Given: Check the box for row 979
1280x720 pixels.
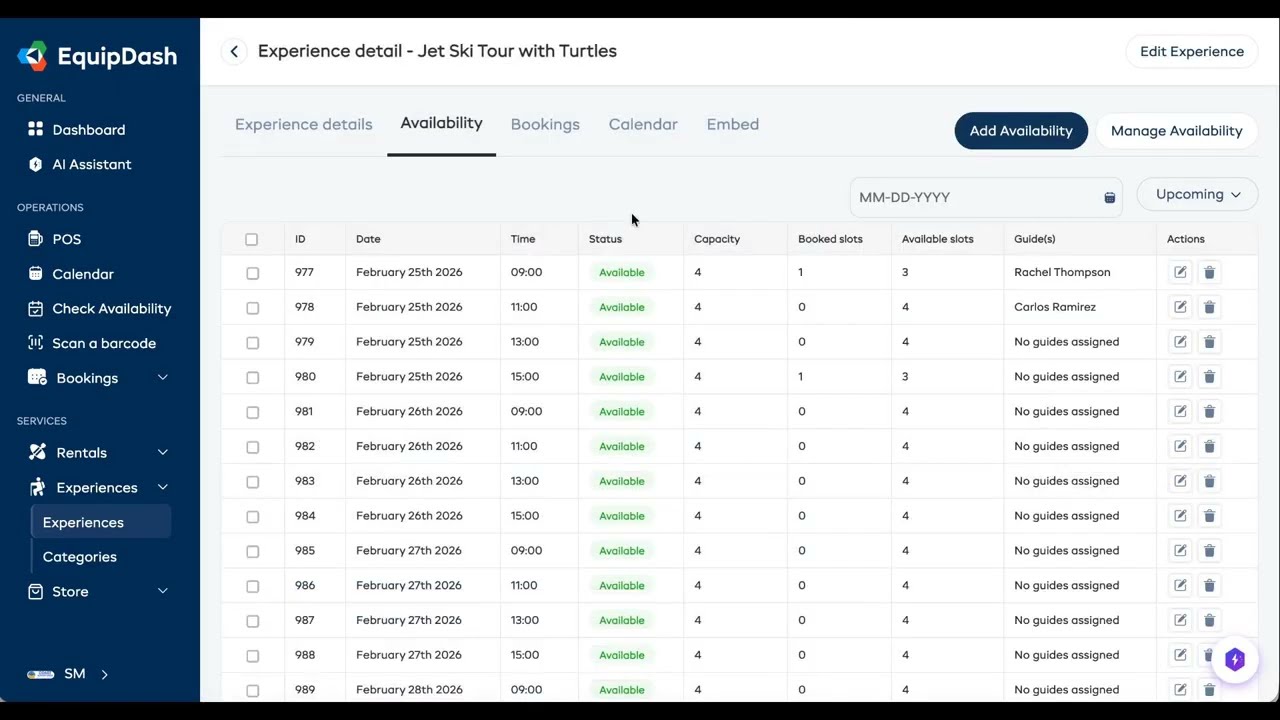Looking at the screenshot, I should pyautogui.click(x=252, y=343).
